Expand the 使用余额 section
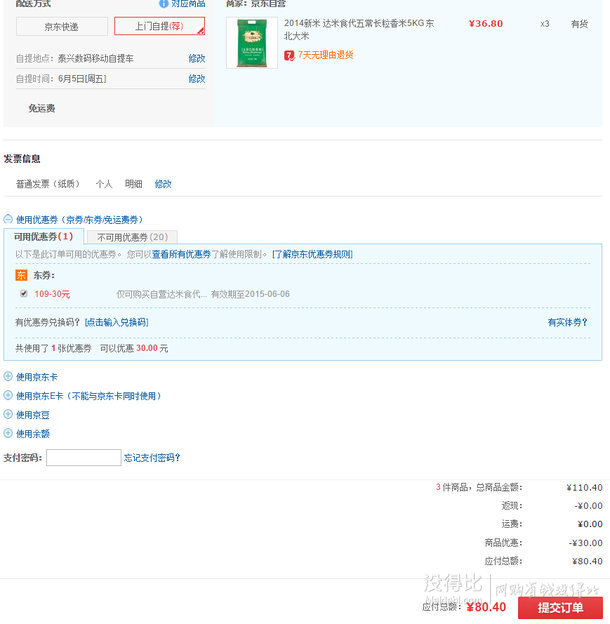The width and height of the screenshot is (610, 624). pos(8,433)
